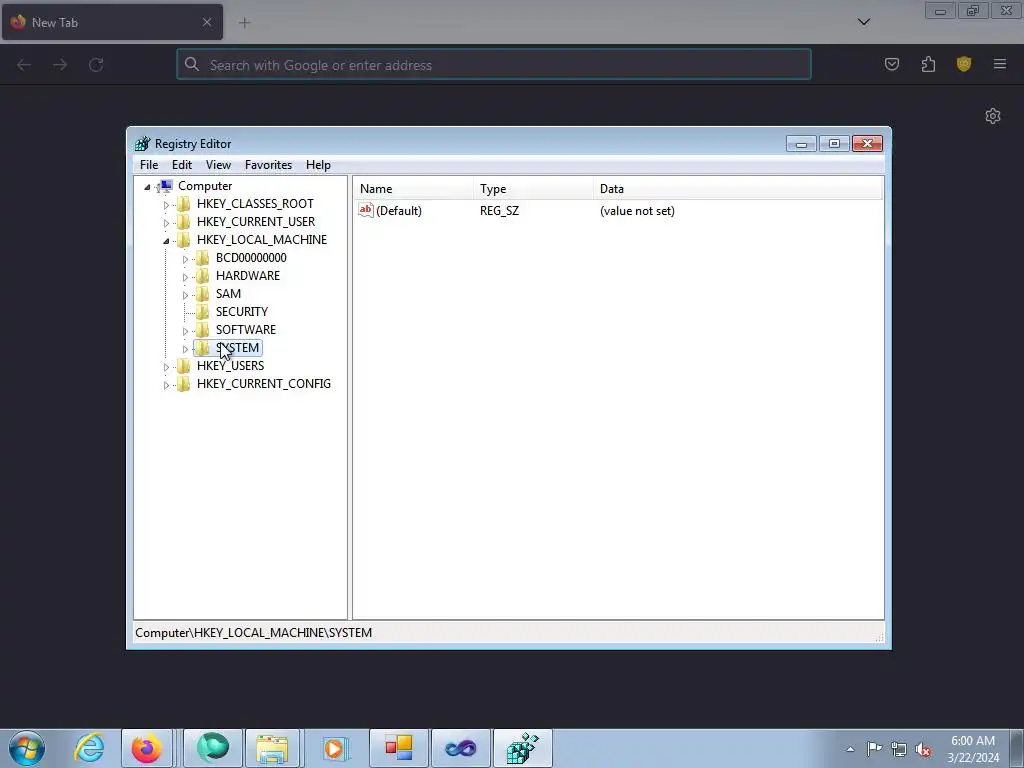The height and width of the screenshot is (768, 1024).
Task: Click the Firefox reload button
Action: tap(96, 65)
